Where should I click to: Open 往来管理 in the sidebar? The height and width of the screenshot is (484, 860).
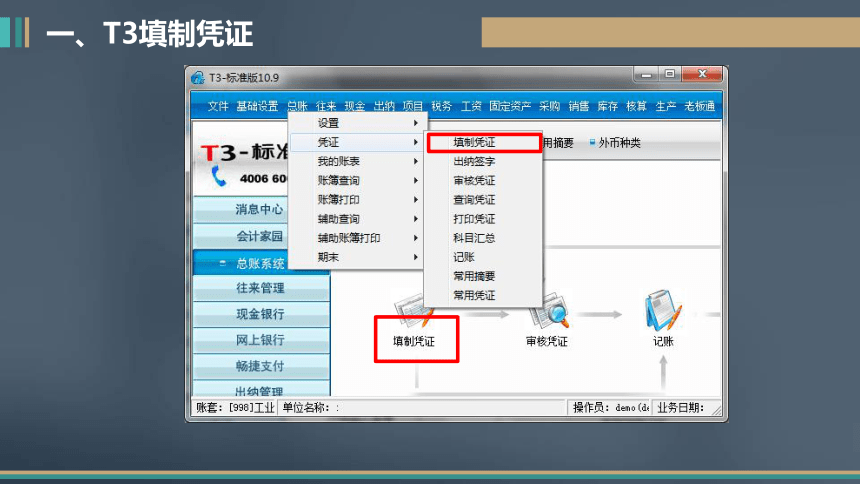[261, 288]
